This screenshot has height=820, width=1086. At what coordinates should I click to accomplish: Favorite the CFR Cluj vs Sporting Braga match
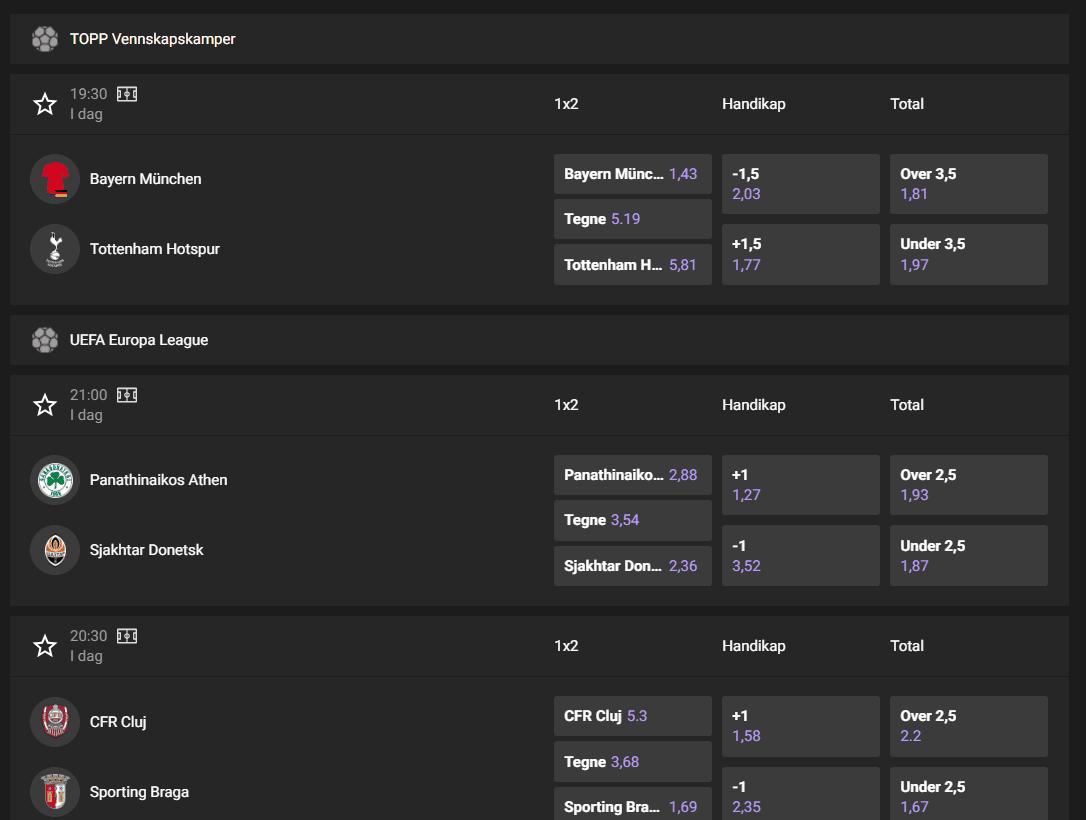pyautogui.click(x=44, y=645)
